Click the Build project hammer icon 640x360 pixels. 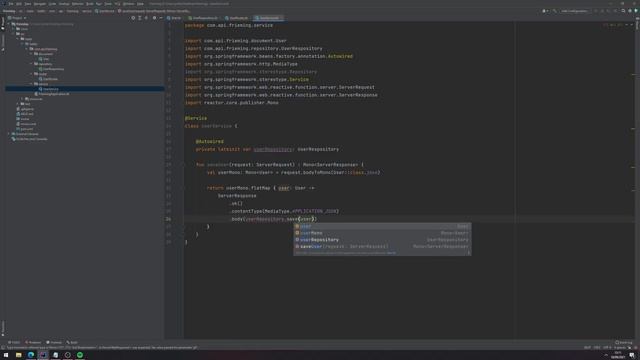(x=555, y=11)
